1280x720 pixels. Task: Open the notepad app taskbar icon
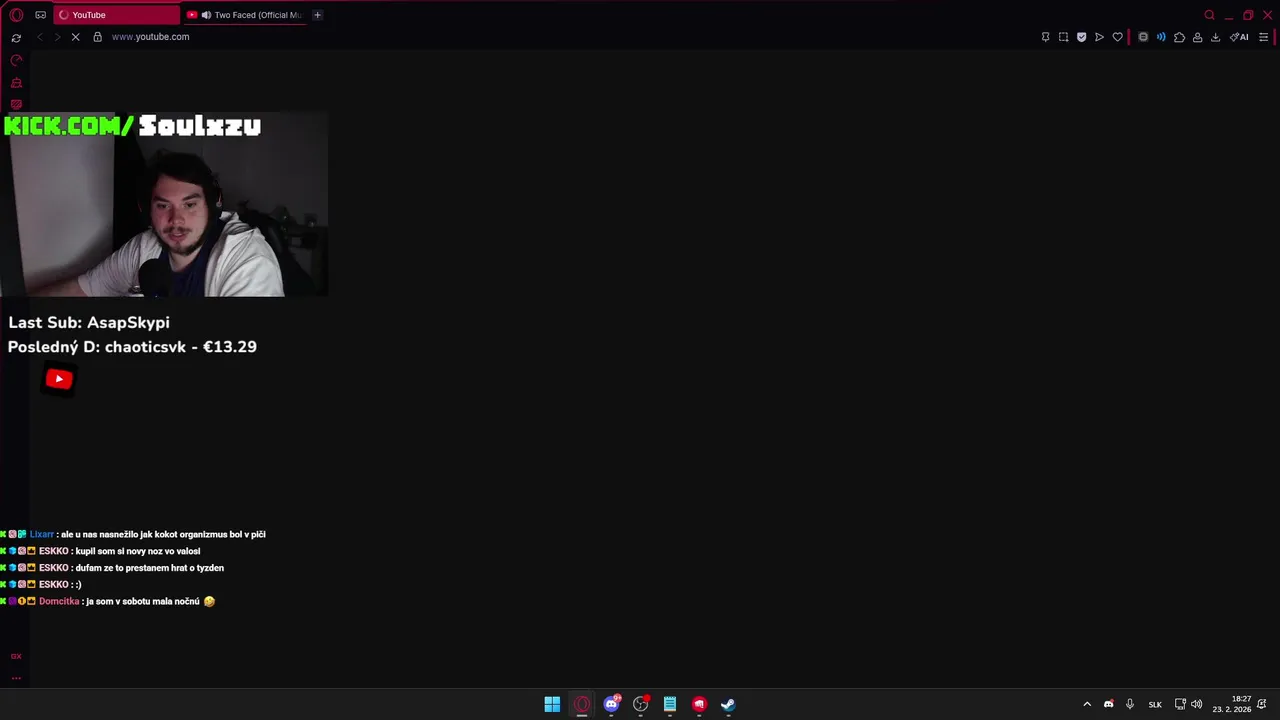tap(670, 704)
